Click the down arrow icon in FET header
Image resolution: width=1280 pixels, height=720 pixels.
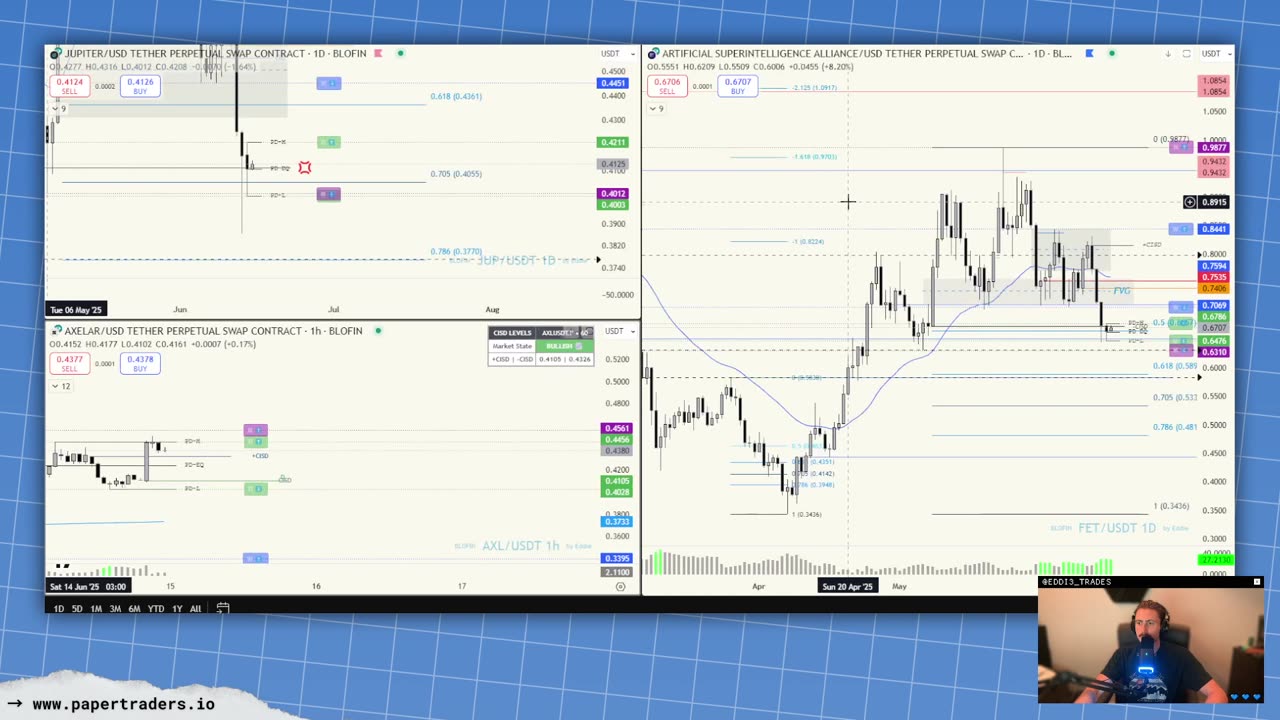(1167, 54)
